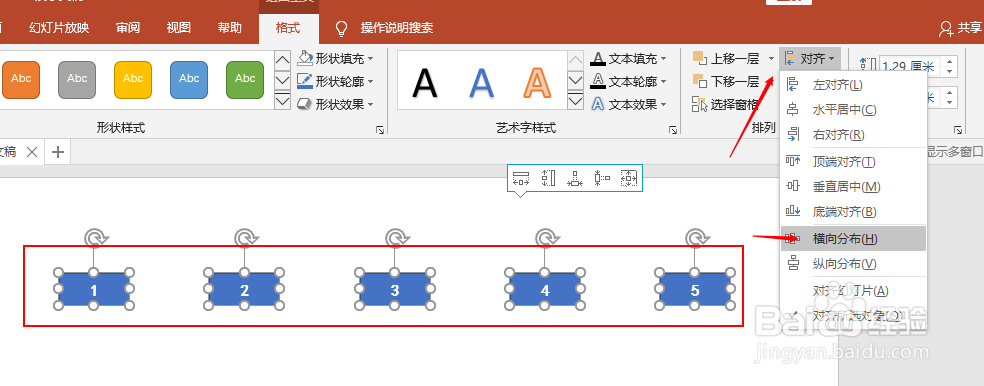
Task: Select 底端对齐(B) menu item
Action: click(x=853, y=212)
